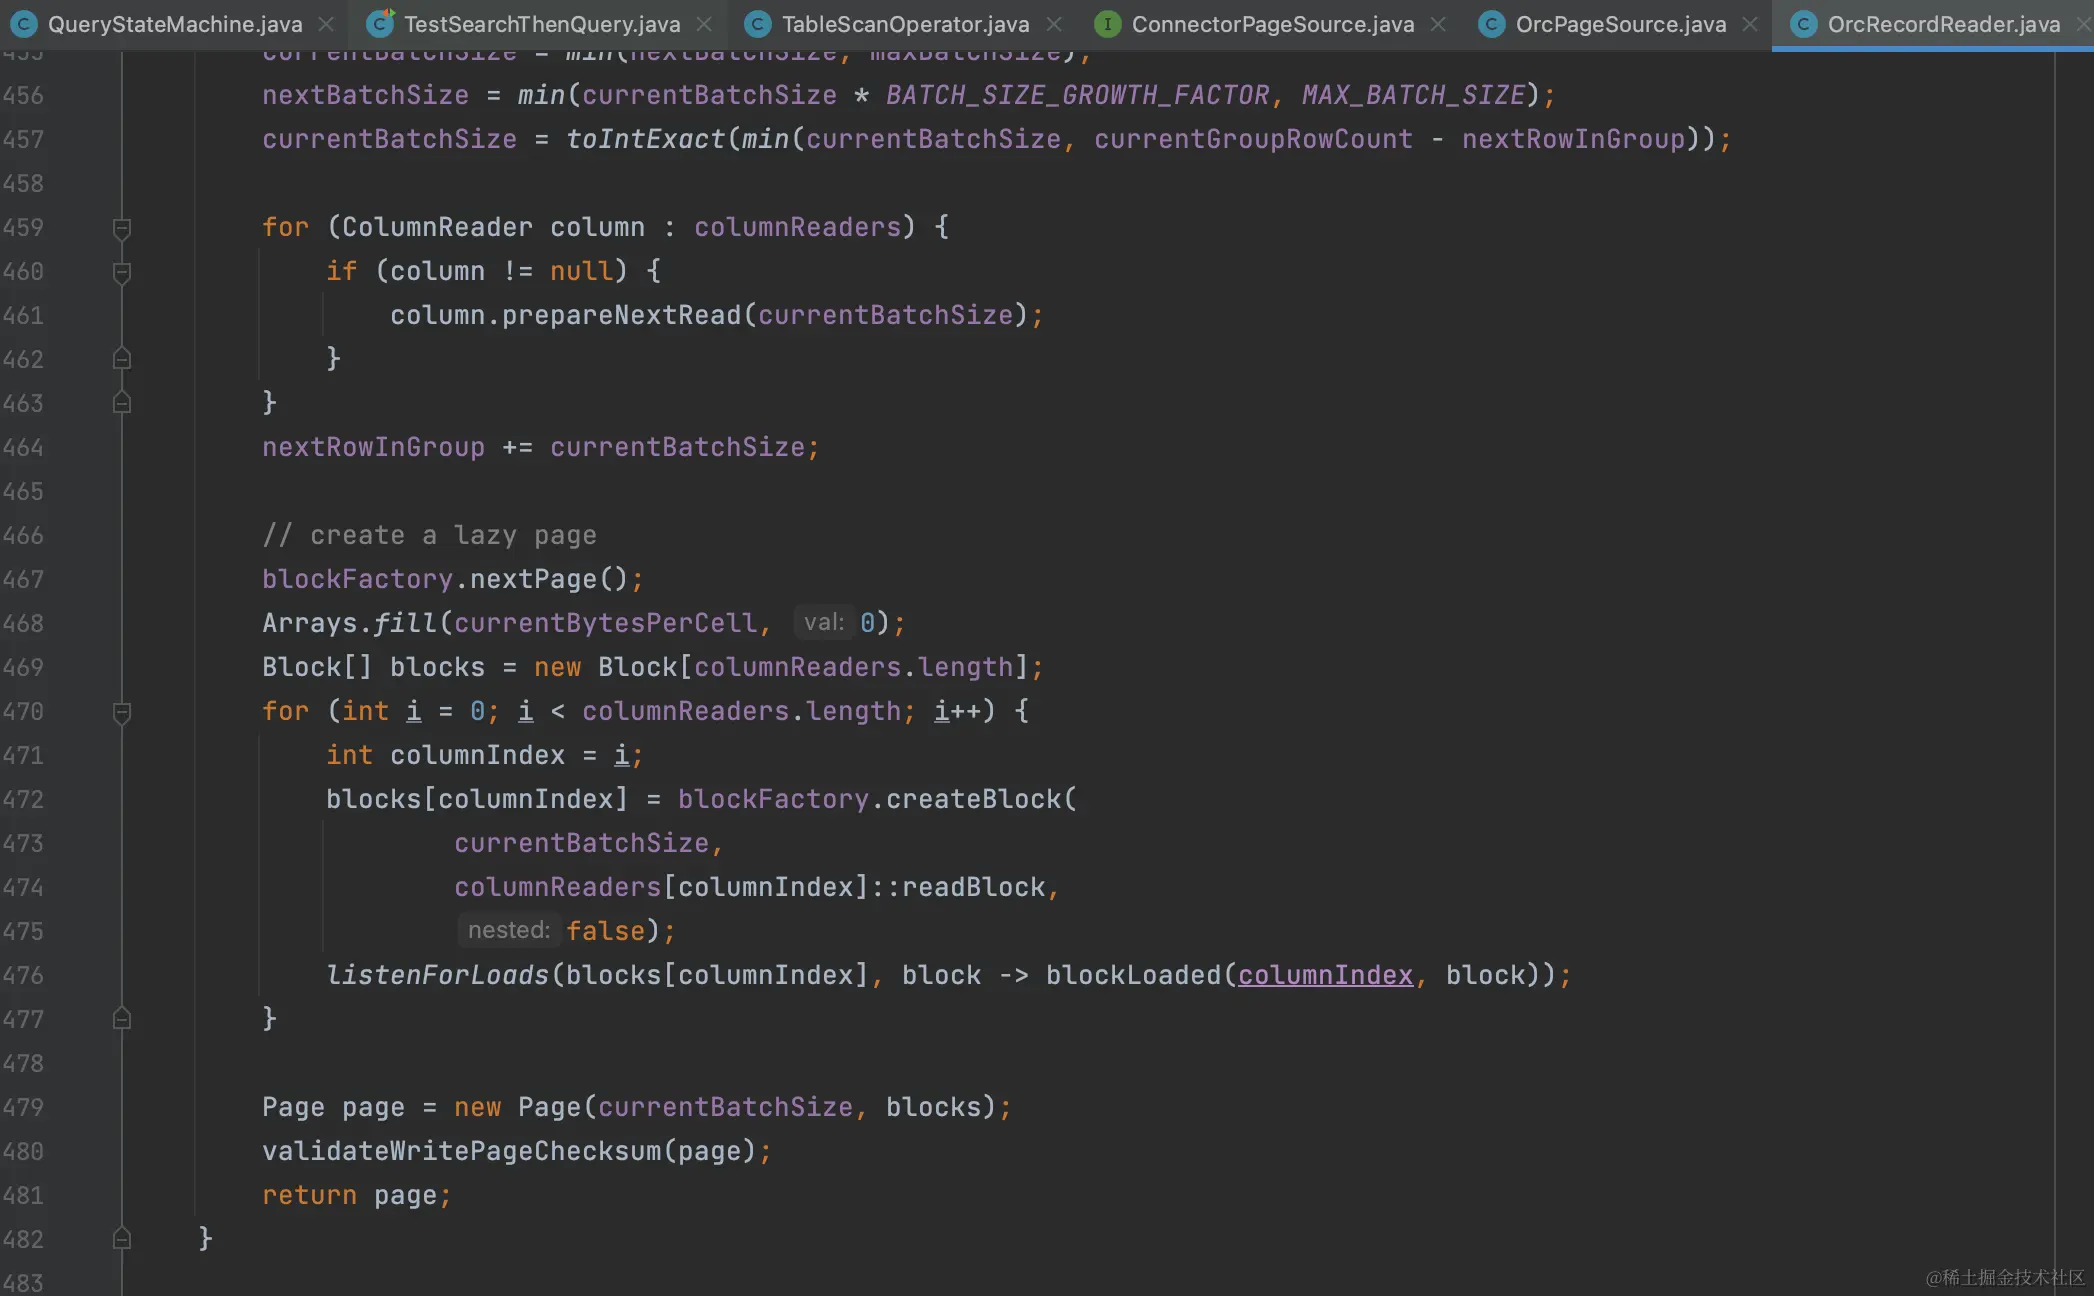Click the TestSearchThenQuery.java test class icon

click(379, 24)
